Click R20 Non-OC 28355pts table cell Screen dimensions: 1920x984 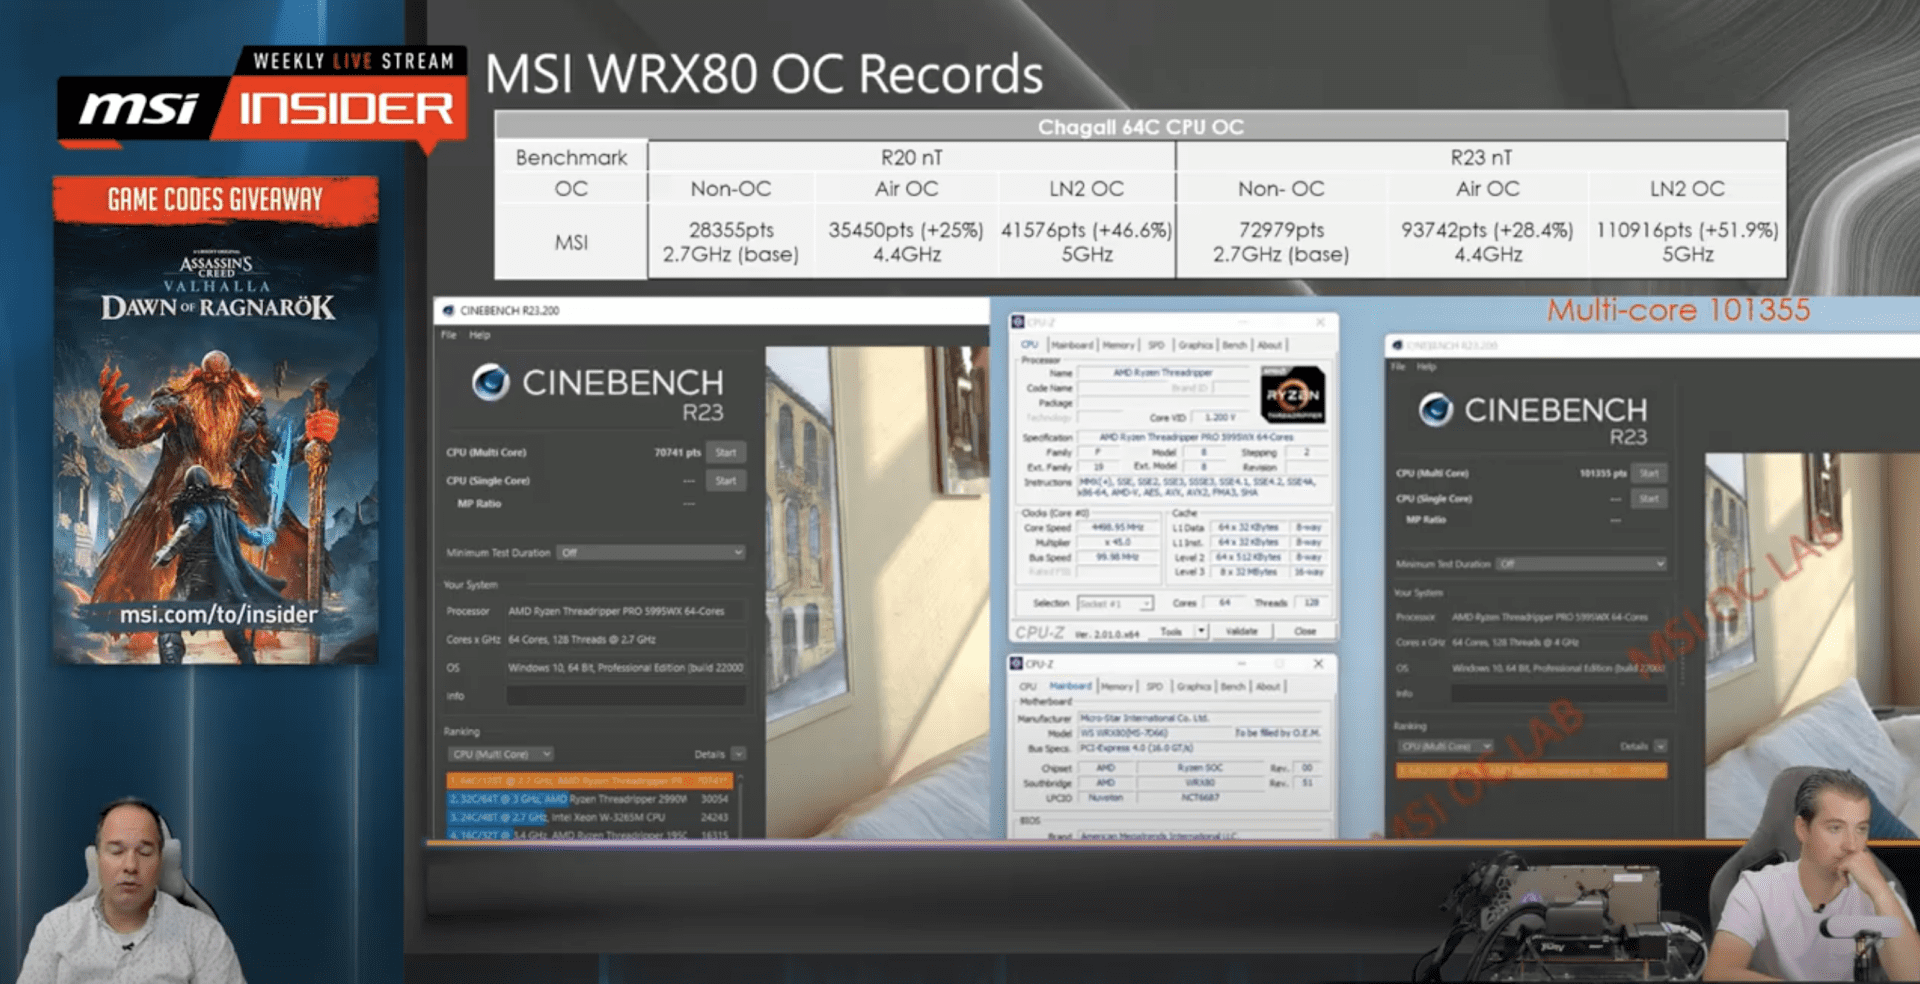pyautogui.click(x=731, y=242)
